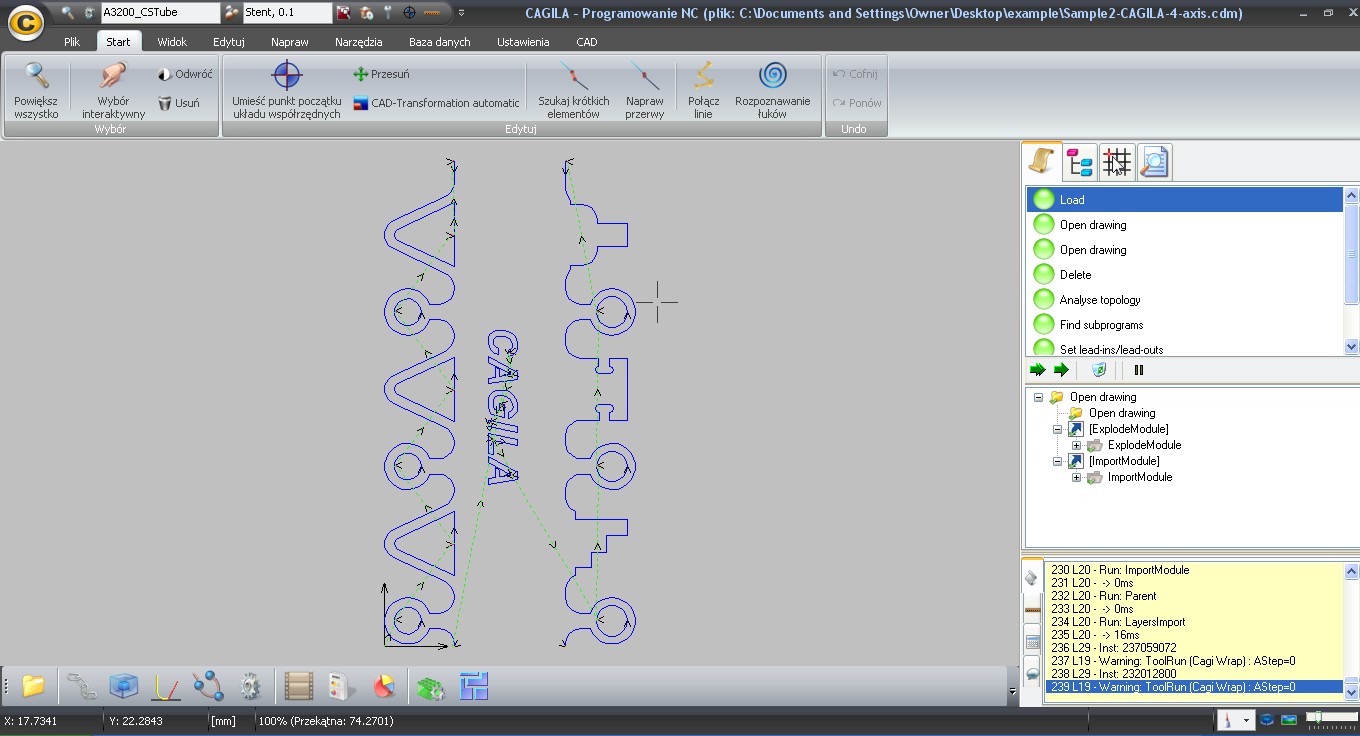Image resolution: width=1360 pixels, height=736 pixels.
Task: Click the tool icon before the Stent field
Action: (x=232, y=13)
